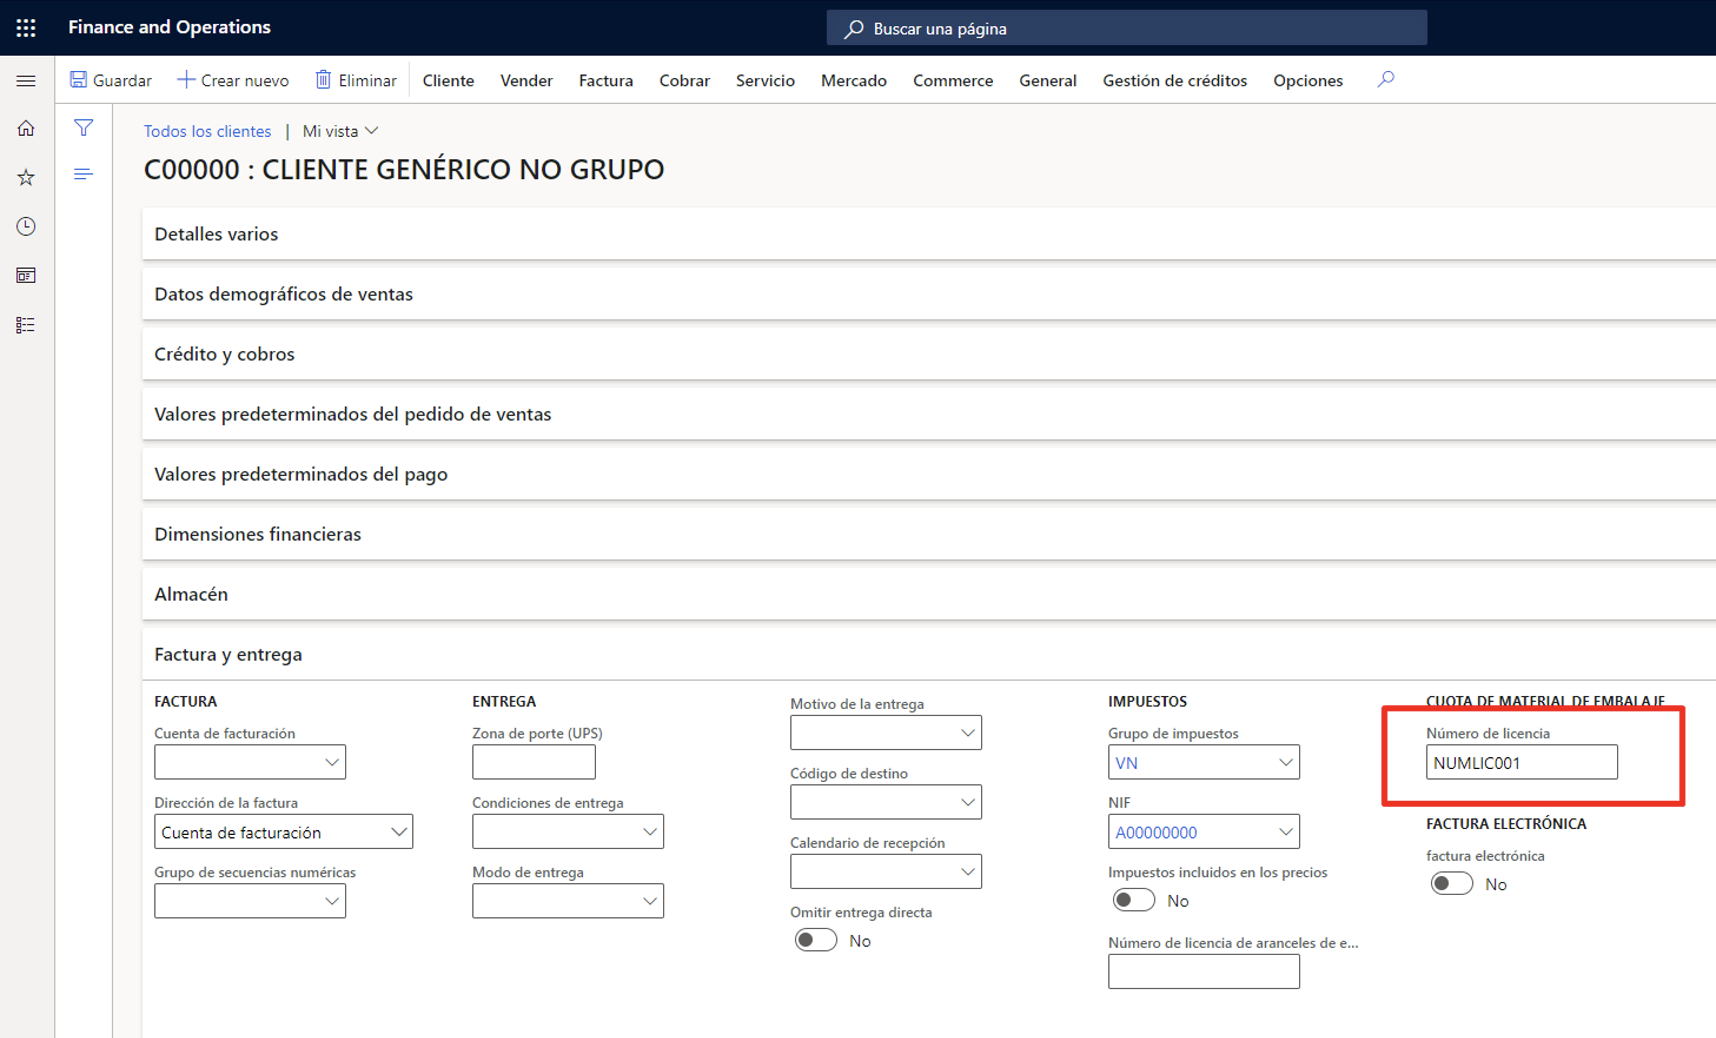The image size is (1716, 1038).
Task: Expand Datos demográficos de ventas section
Action: pyautogui.click(x=929, y=294)
